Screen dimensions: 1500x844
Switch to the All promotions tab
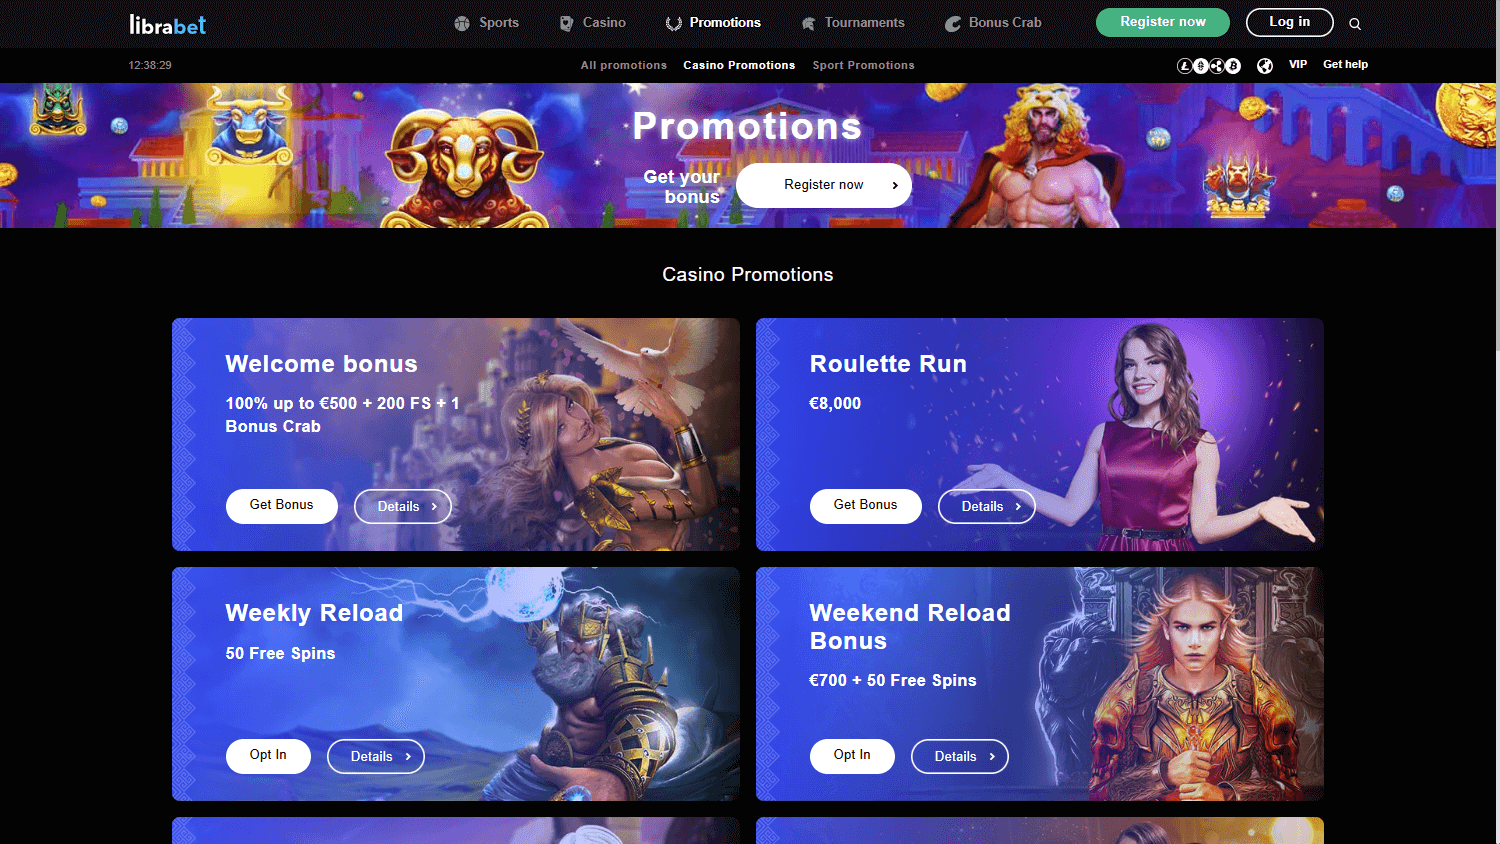coord(624,65)
